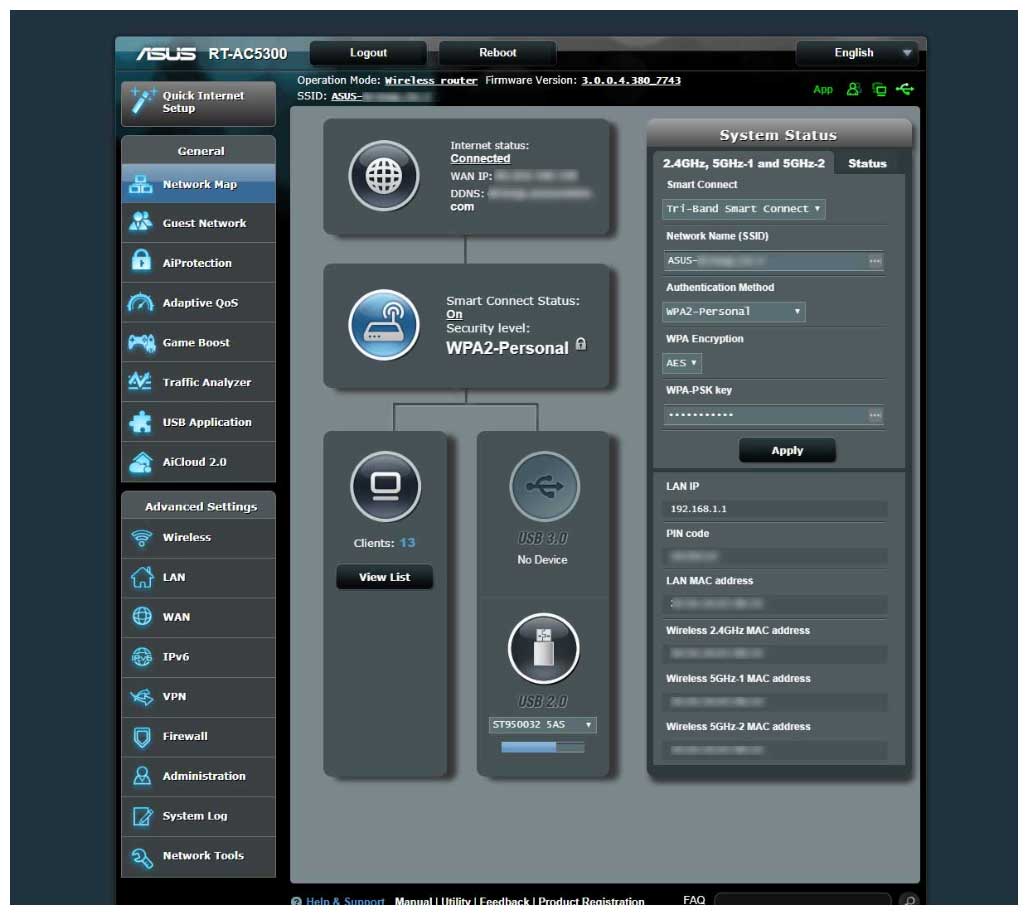Click the Smart Connect On link

point(454,314)
